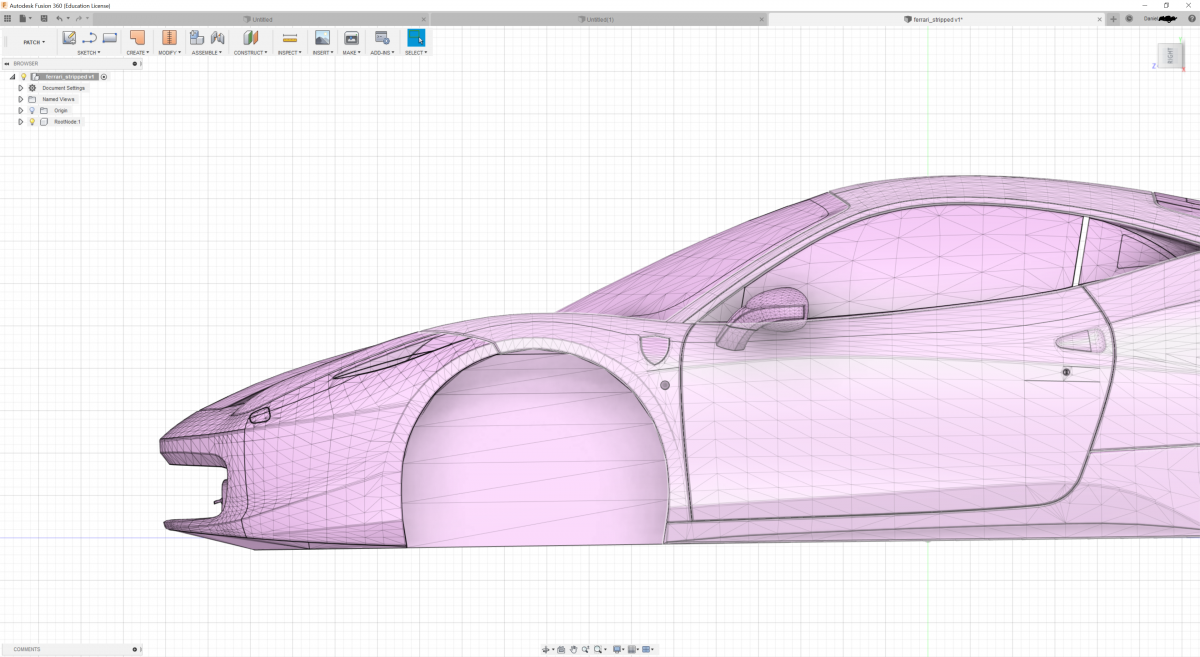Open the ASSEMBLE menu

(207, 53)
